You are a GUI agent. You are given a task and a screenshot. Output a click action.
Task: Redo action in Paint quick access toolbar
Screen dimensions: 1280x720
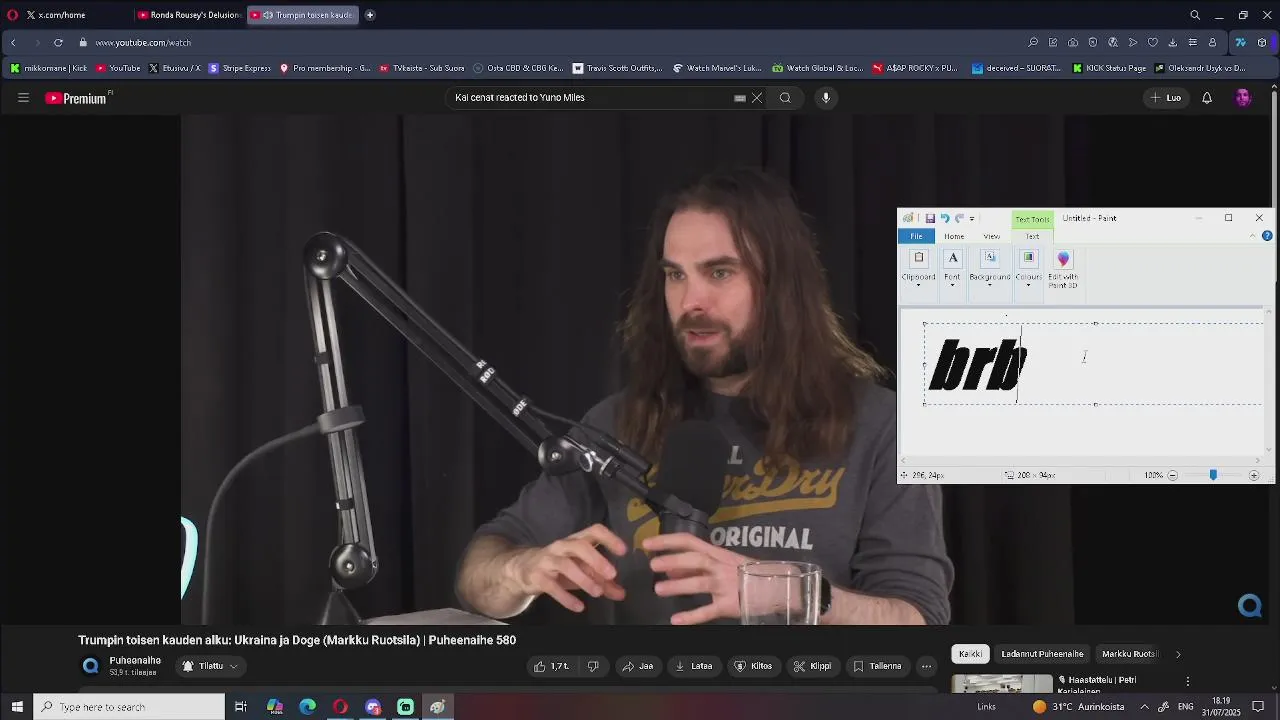pyautogui.click(x=959, y=218)
